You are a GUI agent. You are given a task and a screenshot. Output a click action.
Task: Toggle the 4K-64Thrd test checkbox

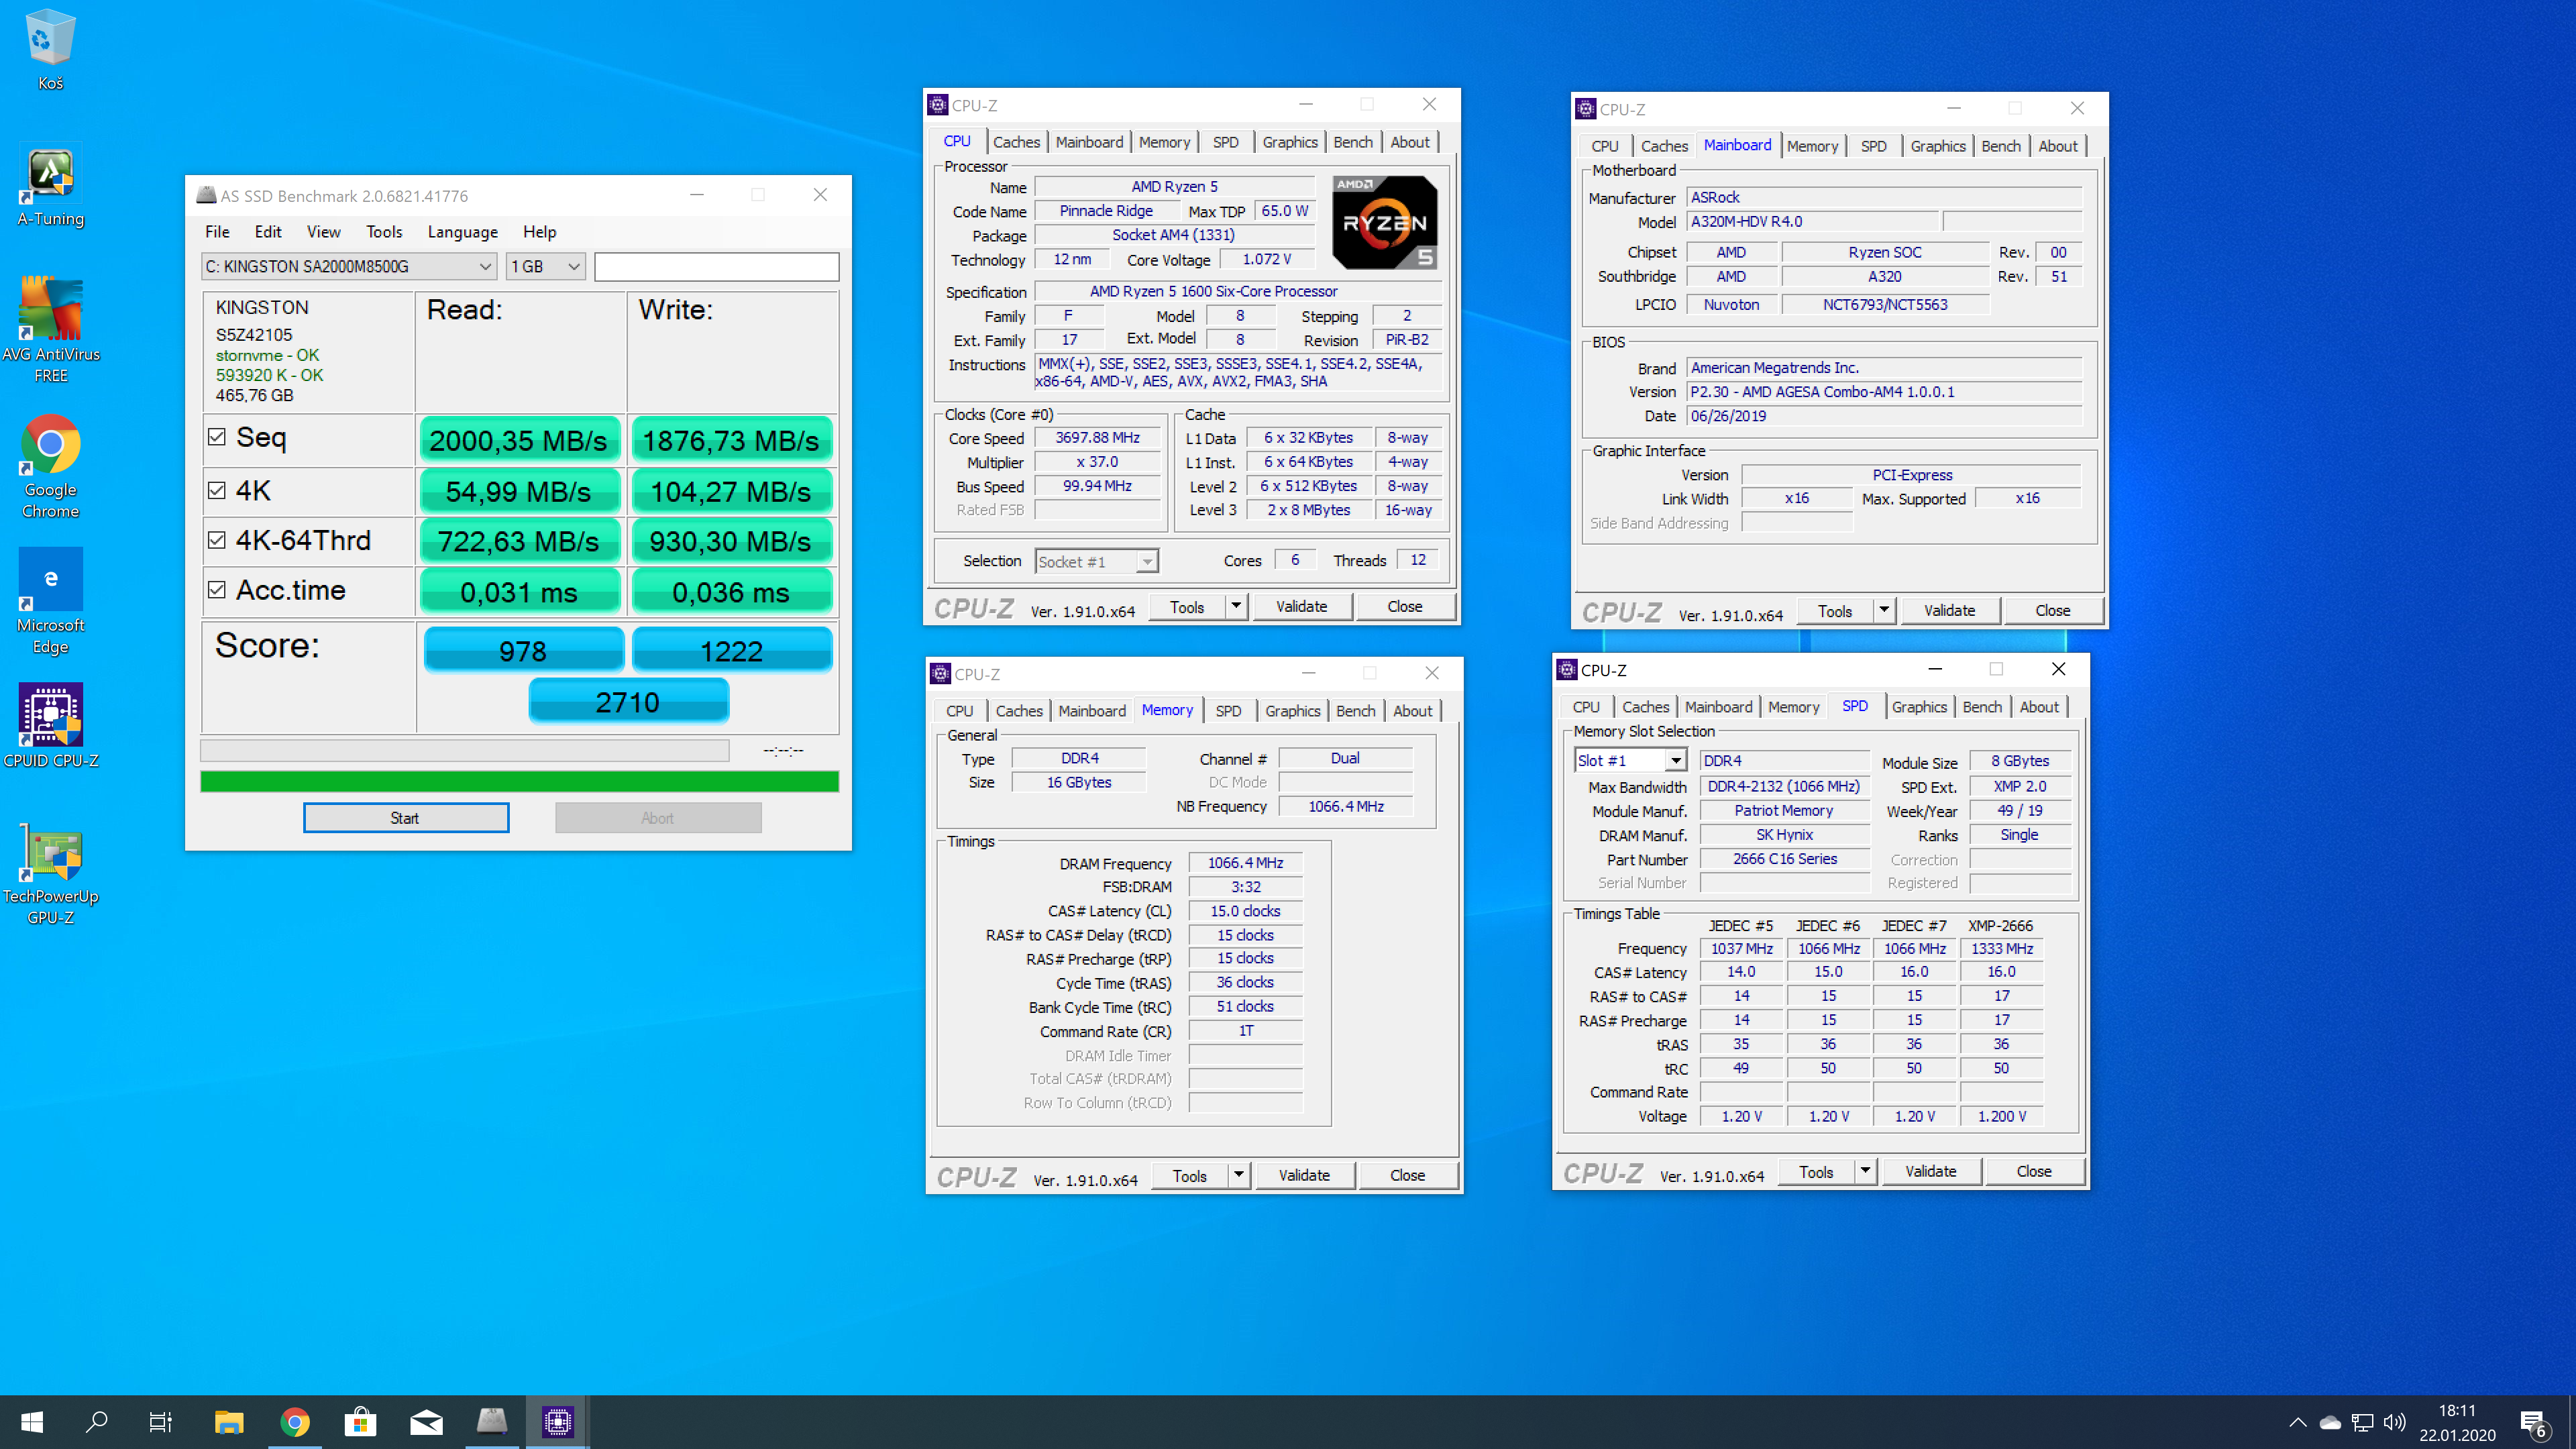click(x=216, y=540)
